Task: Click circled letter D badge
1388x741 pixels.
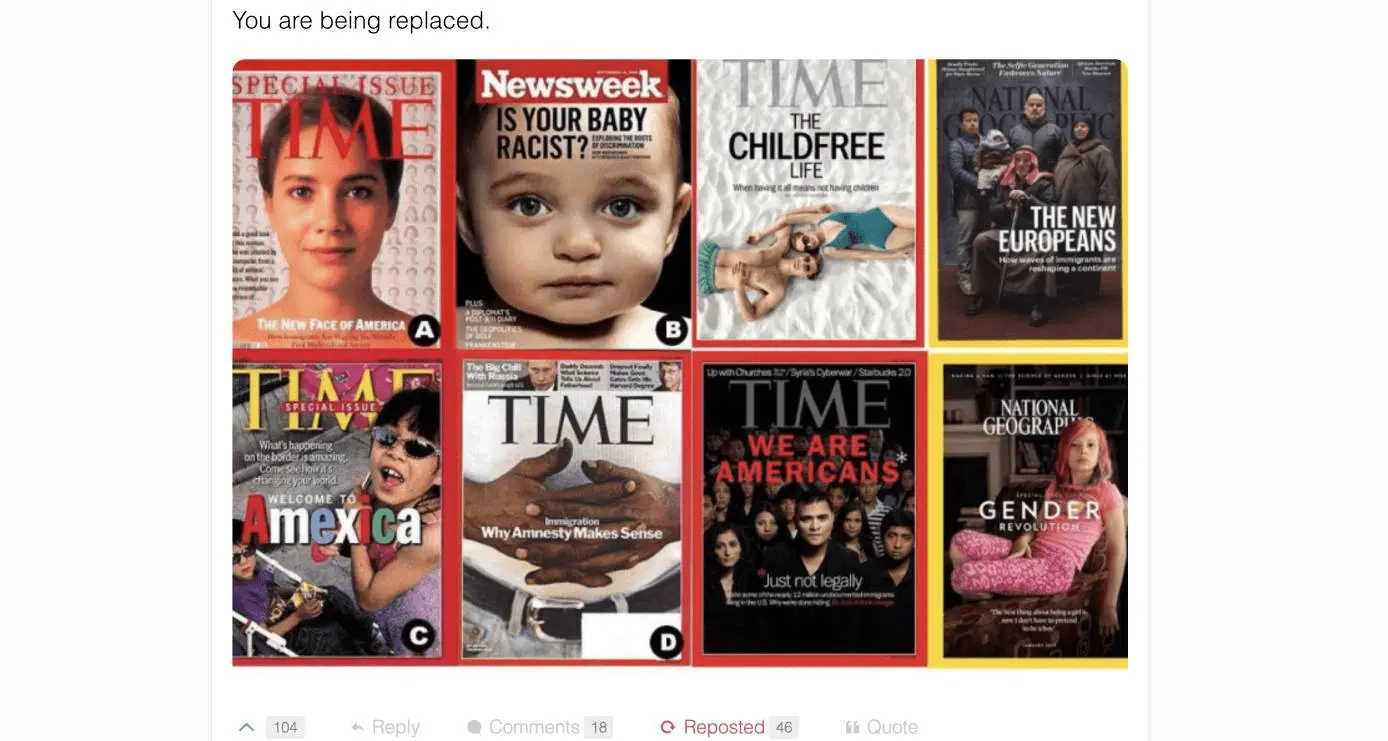Action: tap(667, 643)
